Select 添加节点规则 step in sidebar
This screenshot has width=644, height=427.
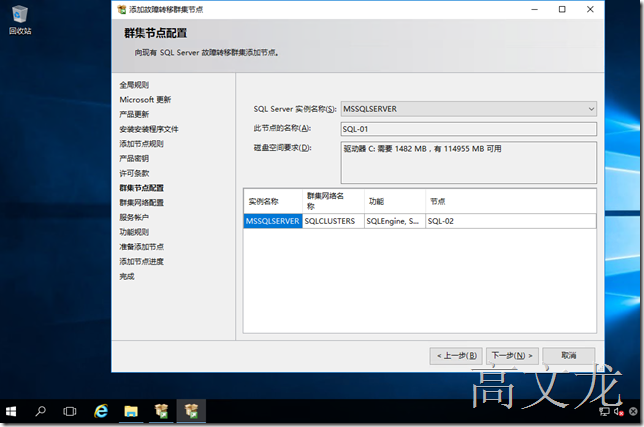point(141,144)
